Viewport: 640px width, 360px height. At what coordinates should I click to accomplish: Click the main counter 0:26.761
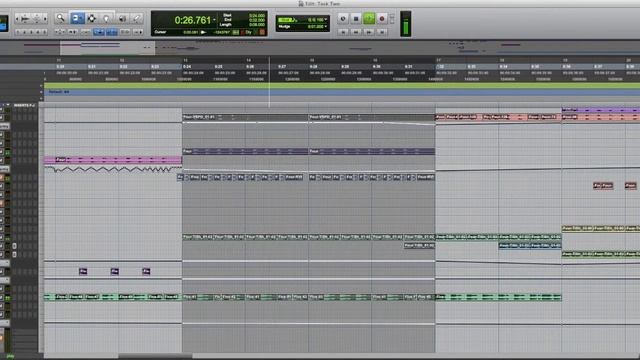[193, 20]
